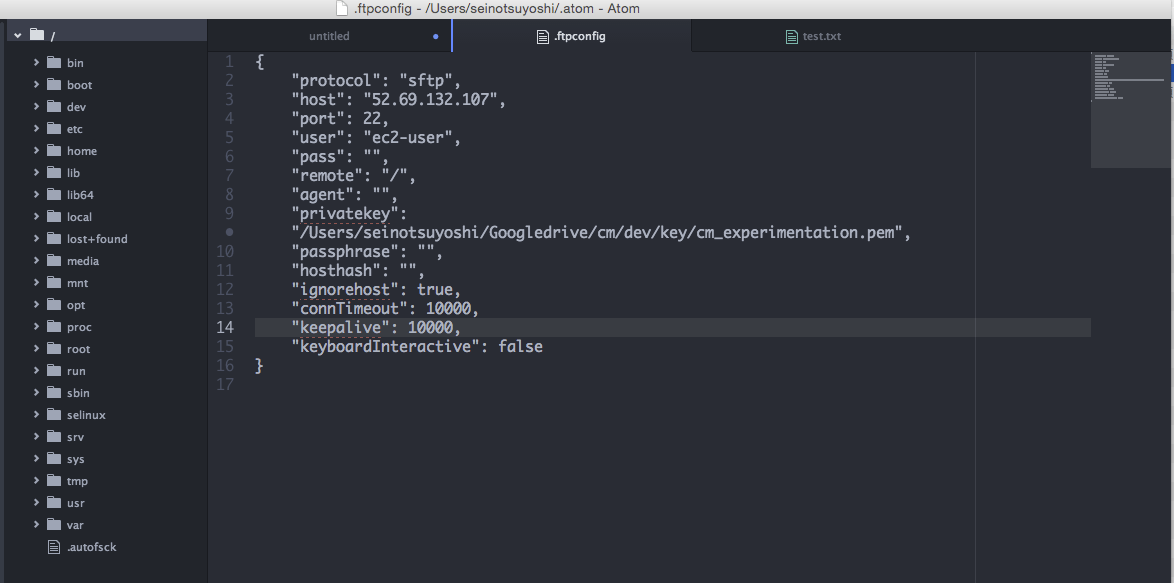Select the lost+found folder
This screenshot has height=583, width=1174.
point(97,239)
